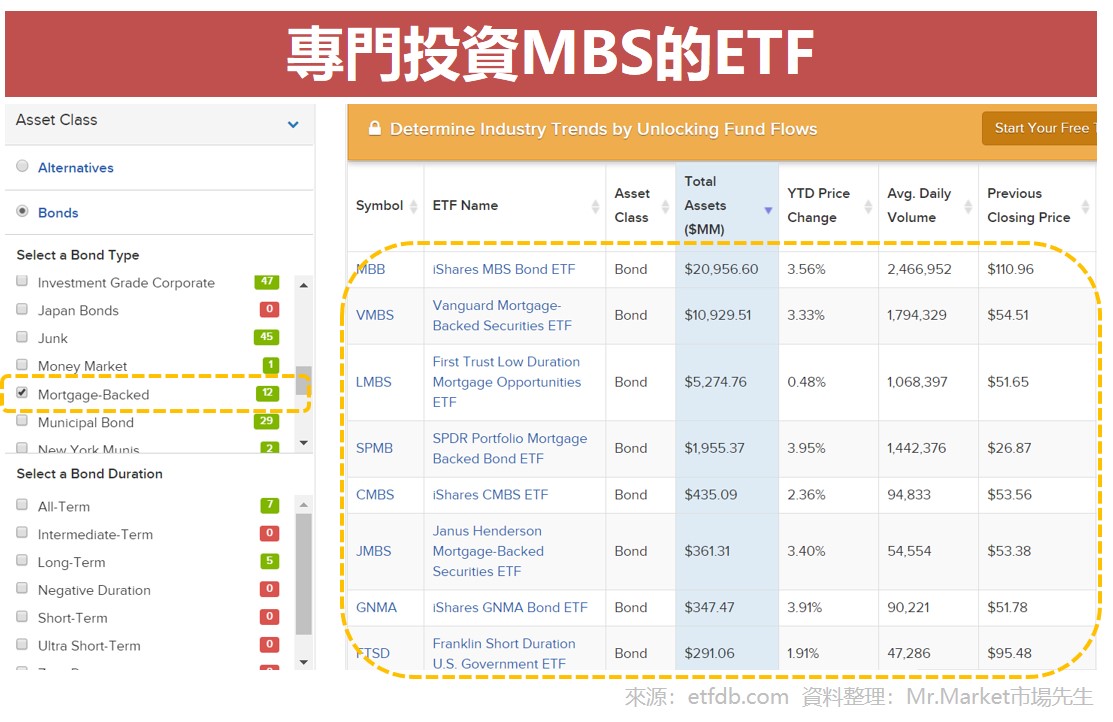The image size is (1113, 722).
Task: Click the Bonds asset class link
Action: point(58,213)
